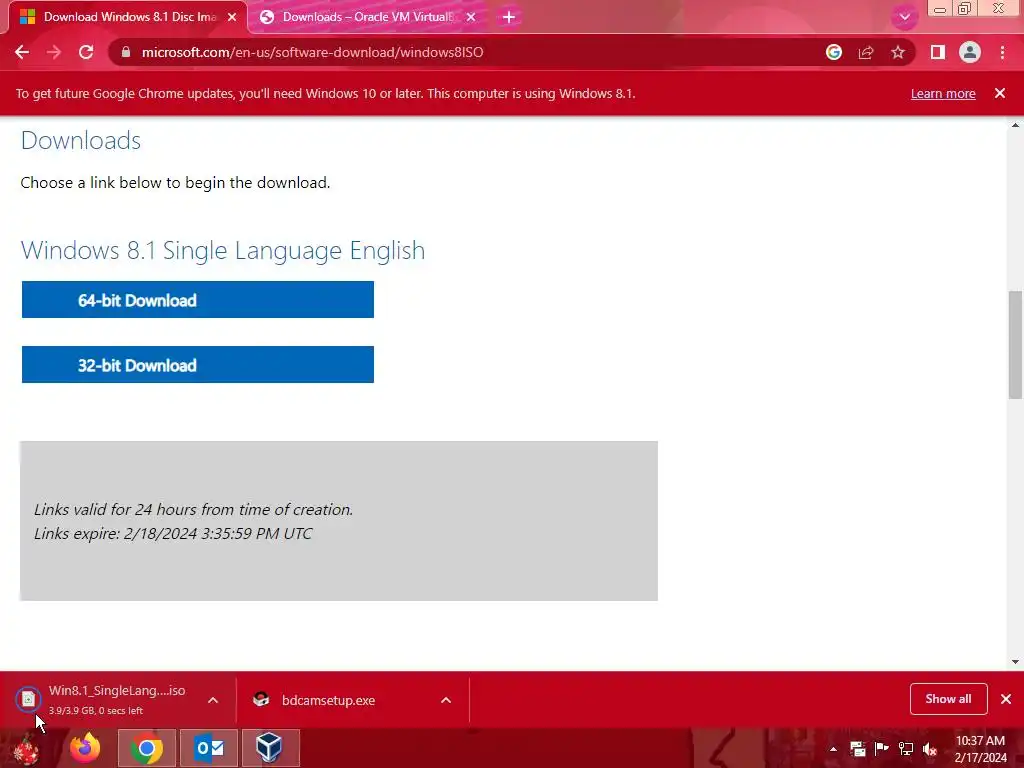This screenshot has height=768, width=1024.
Task: Click the Downloads heading text
Action: click(81, 140)
